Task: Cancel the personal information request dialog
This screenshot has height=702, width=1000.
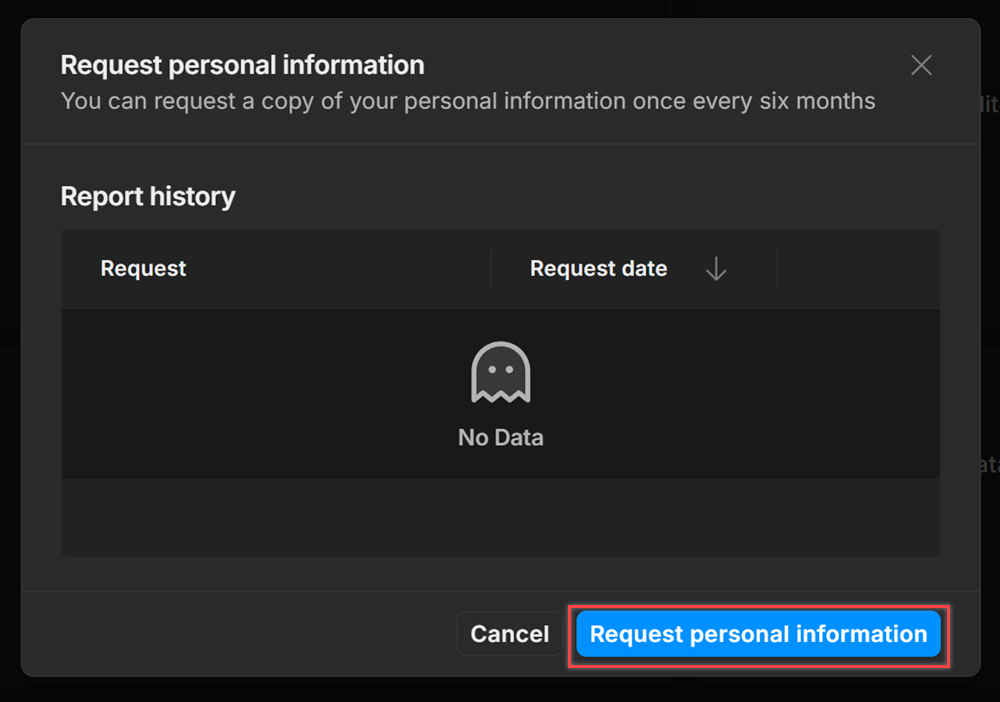Action: tap(510, 634)
